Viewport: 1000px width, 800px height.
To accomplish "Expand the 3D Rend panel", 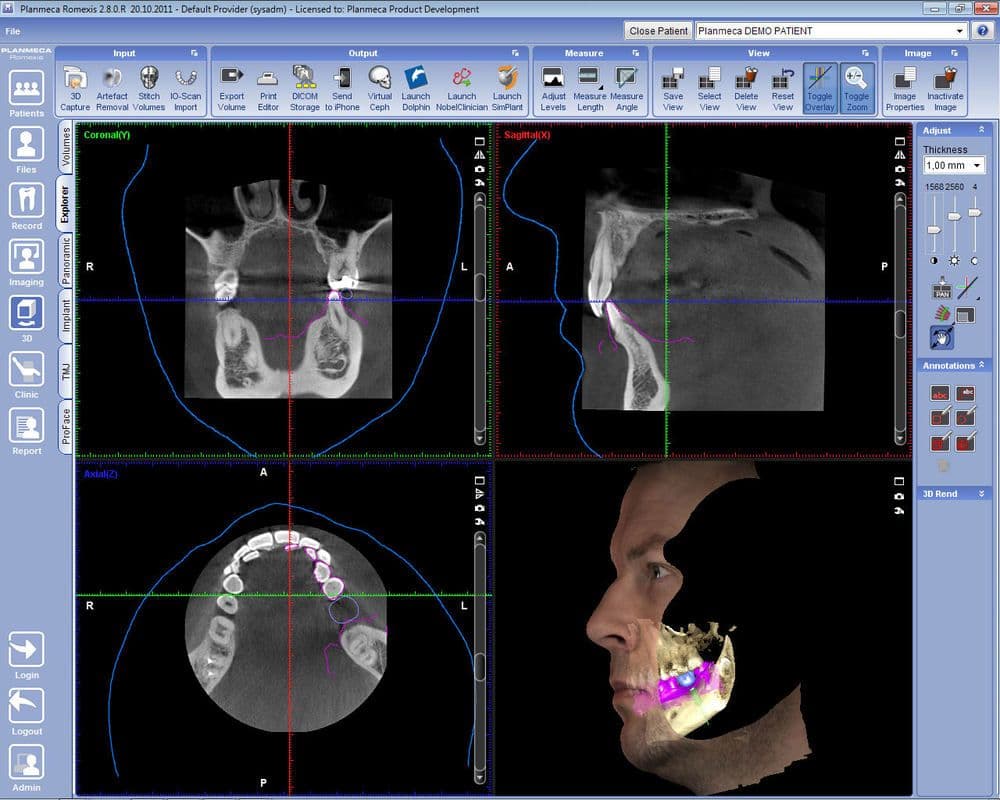I will click(981, 494).
